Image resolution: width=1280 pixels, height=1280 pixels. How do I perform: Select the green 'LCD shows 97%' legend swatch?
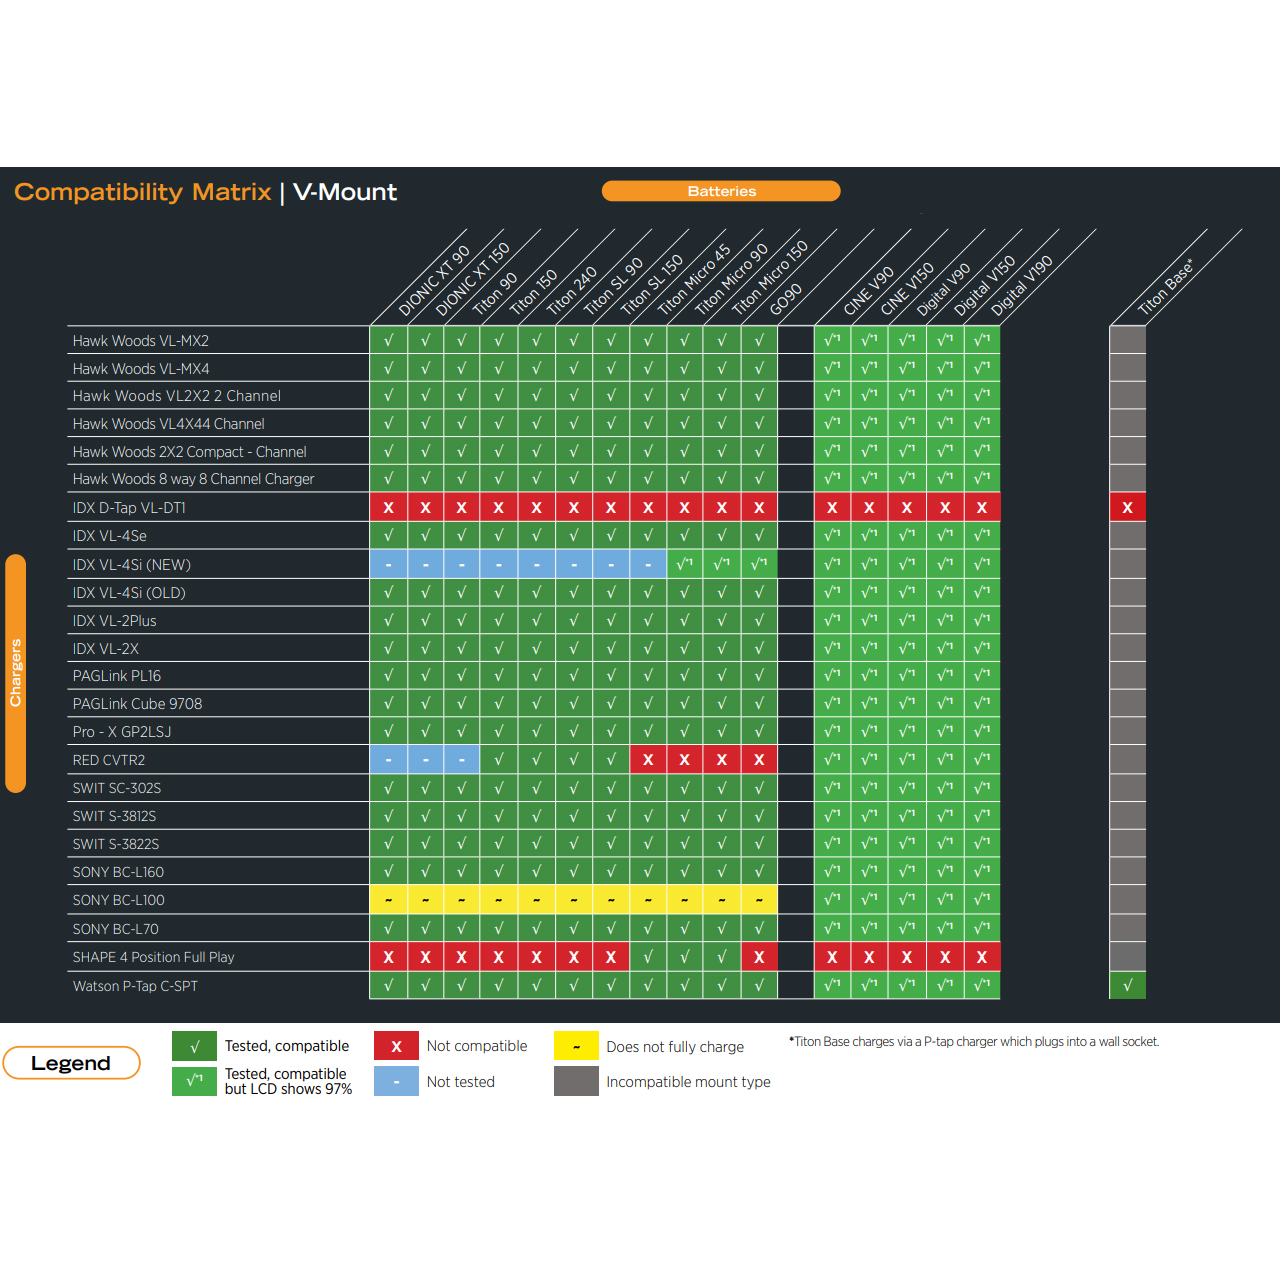click(x=194, y=1081)
